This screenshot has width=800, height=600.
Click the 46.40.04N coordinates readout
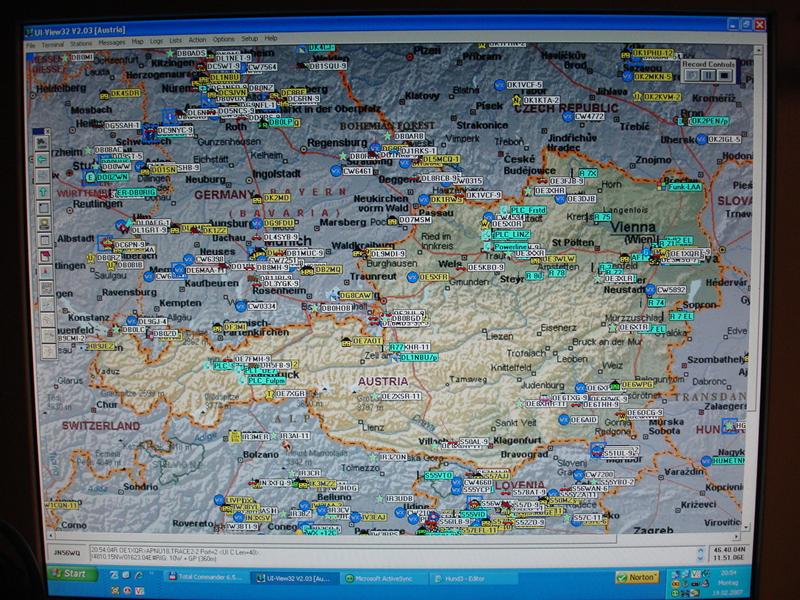click(730, 549)
